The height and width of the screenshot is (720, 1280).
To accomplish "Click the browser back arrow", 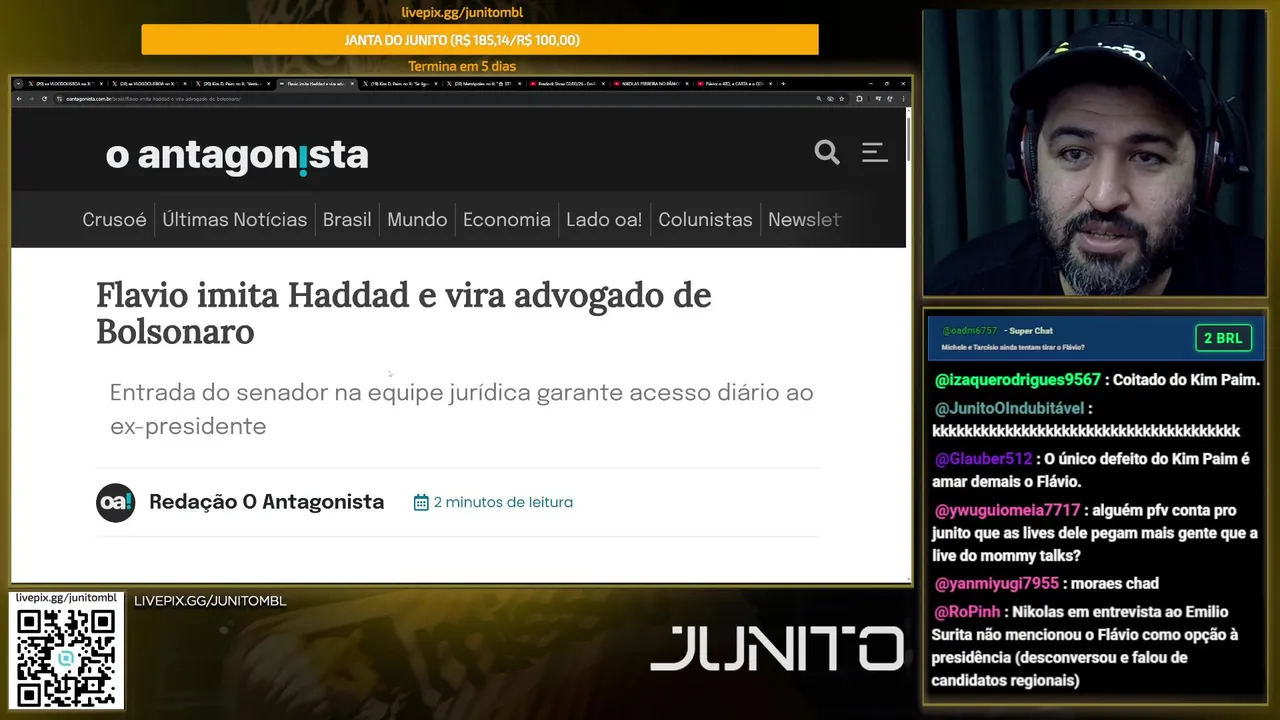I will click(19, 99).
